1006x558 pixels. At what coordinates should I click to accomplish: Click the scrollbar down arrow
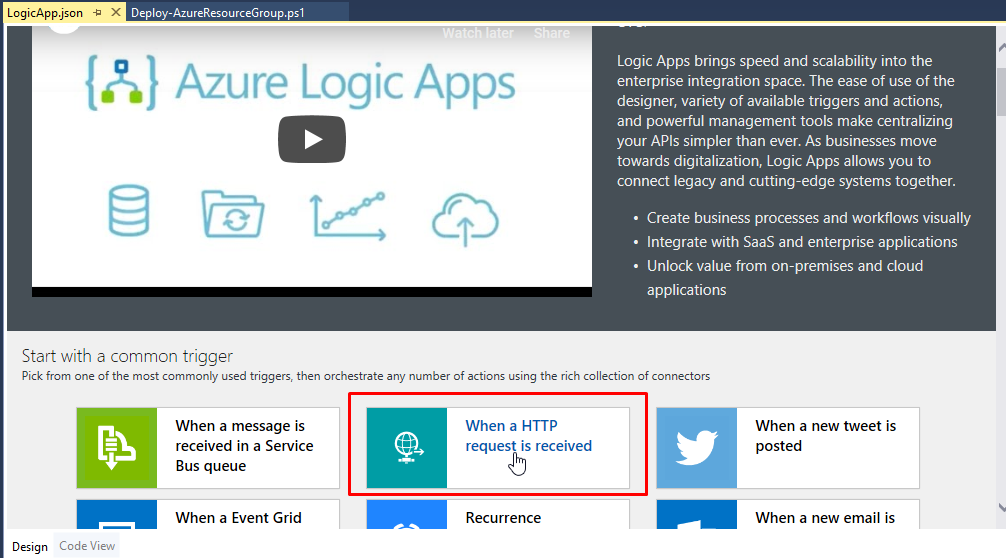[x=1002, y=507]
